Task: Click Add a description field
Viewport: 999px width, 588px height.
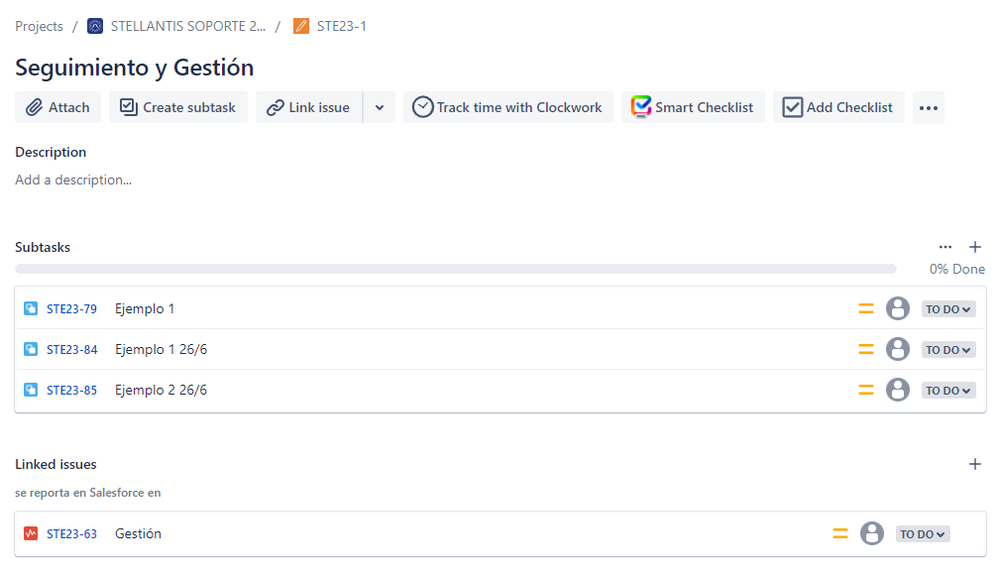Action: (x=73, y=180)
